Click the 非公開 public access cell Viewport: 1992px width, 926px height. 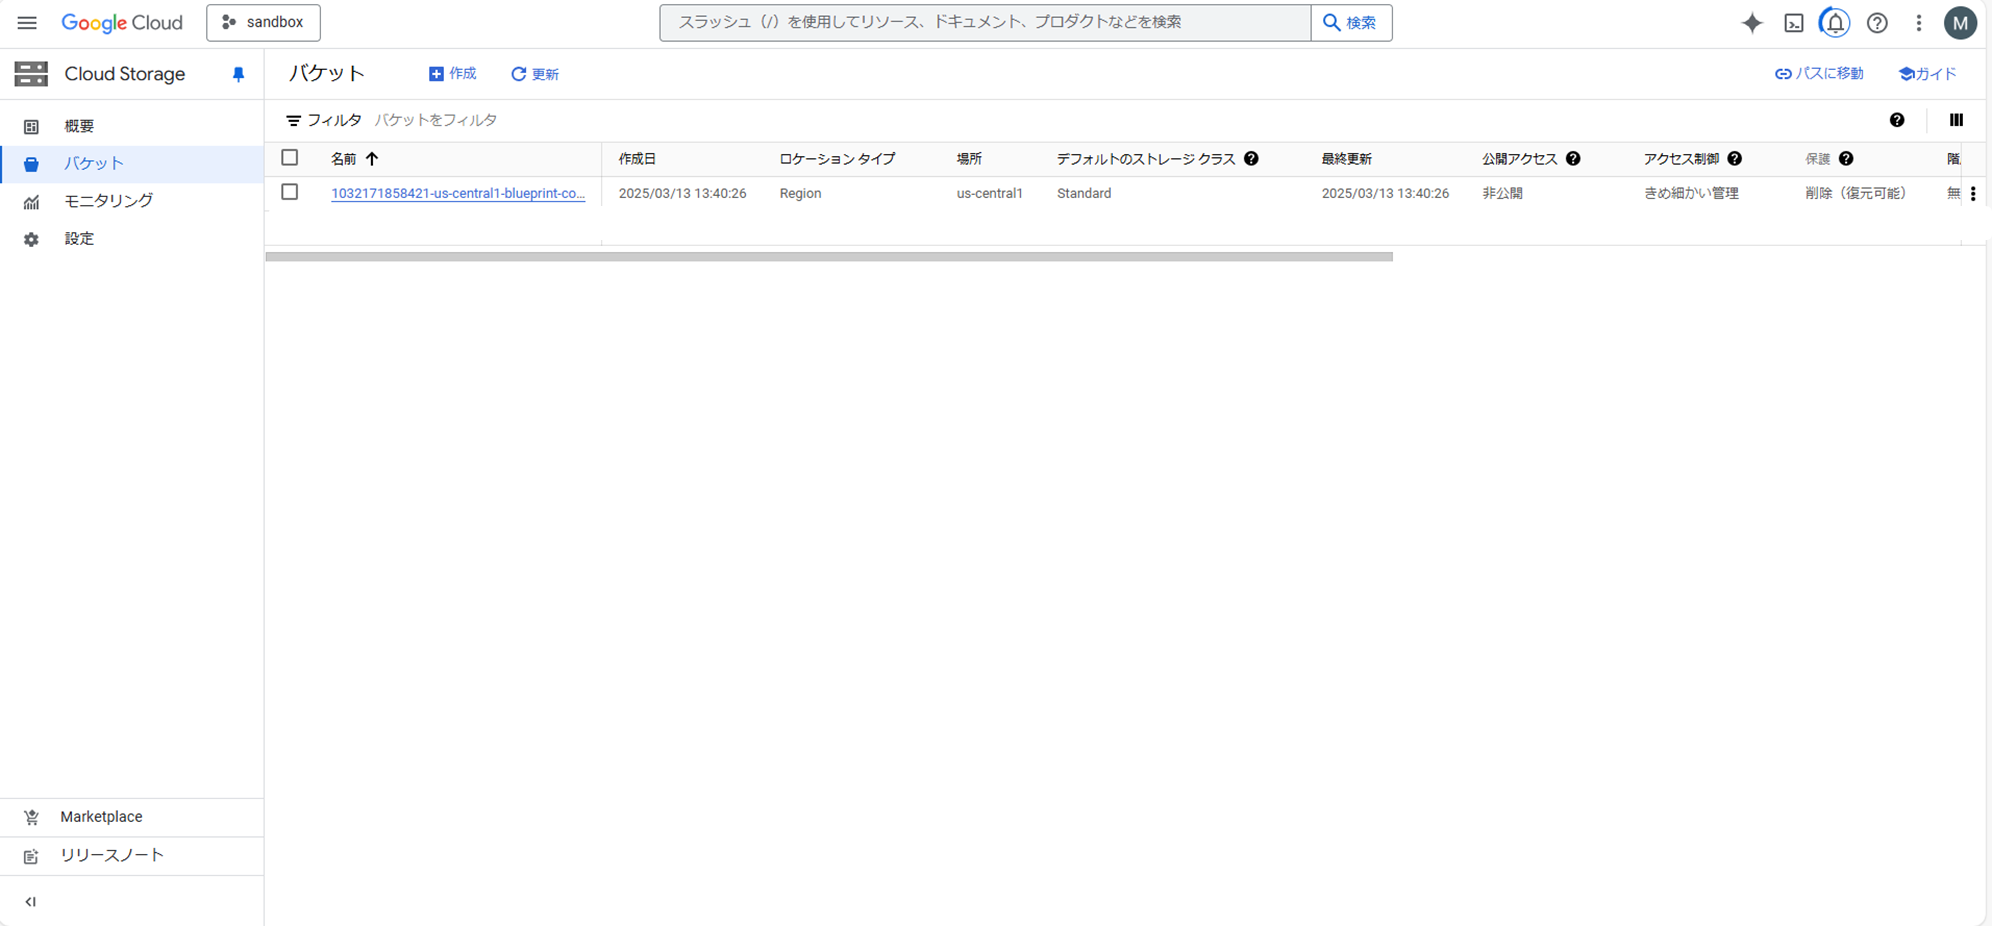pos(1502,193)
